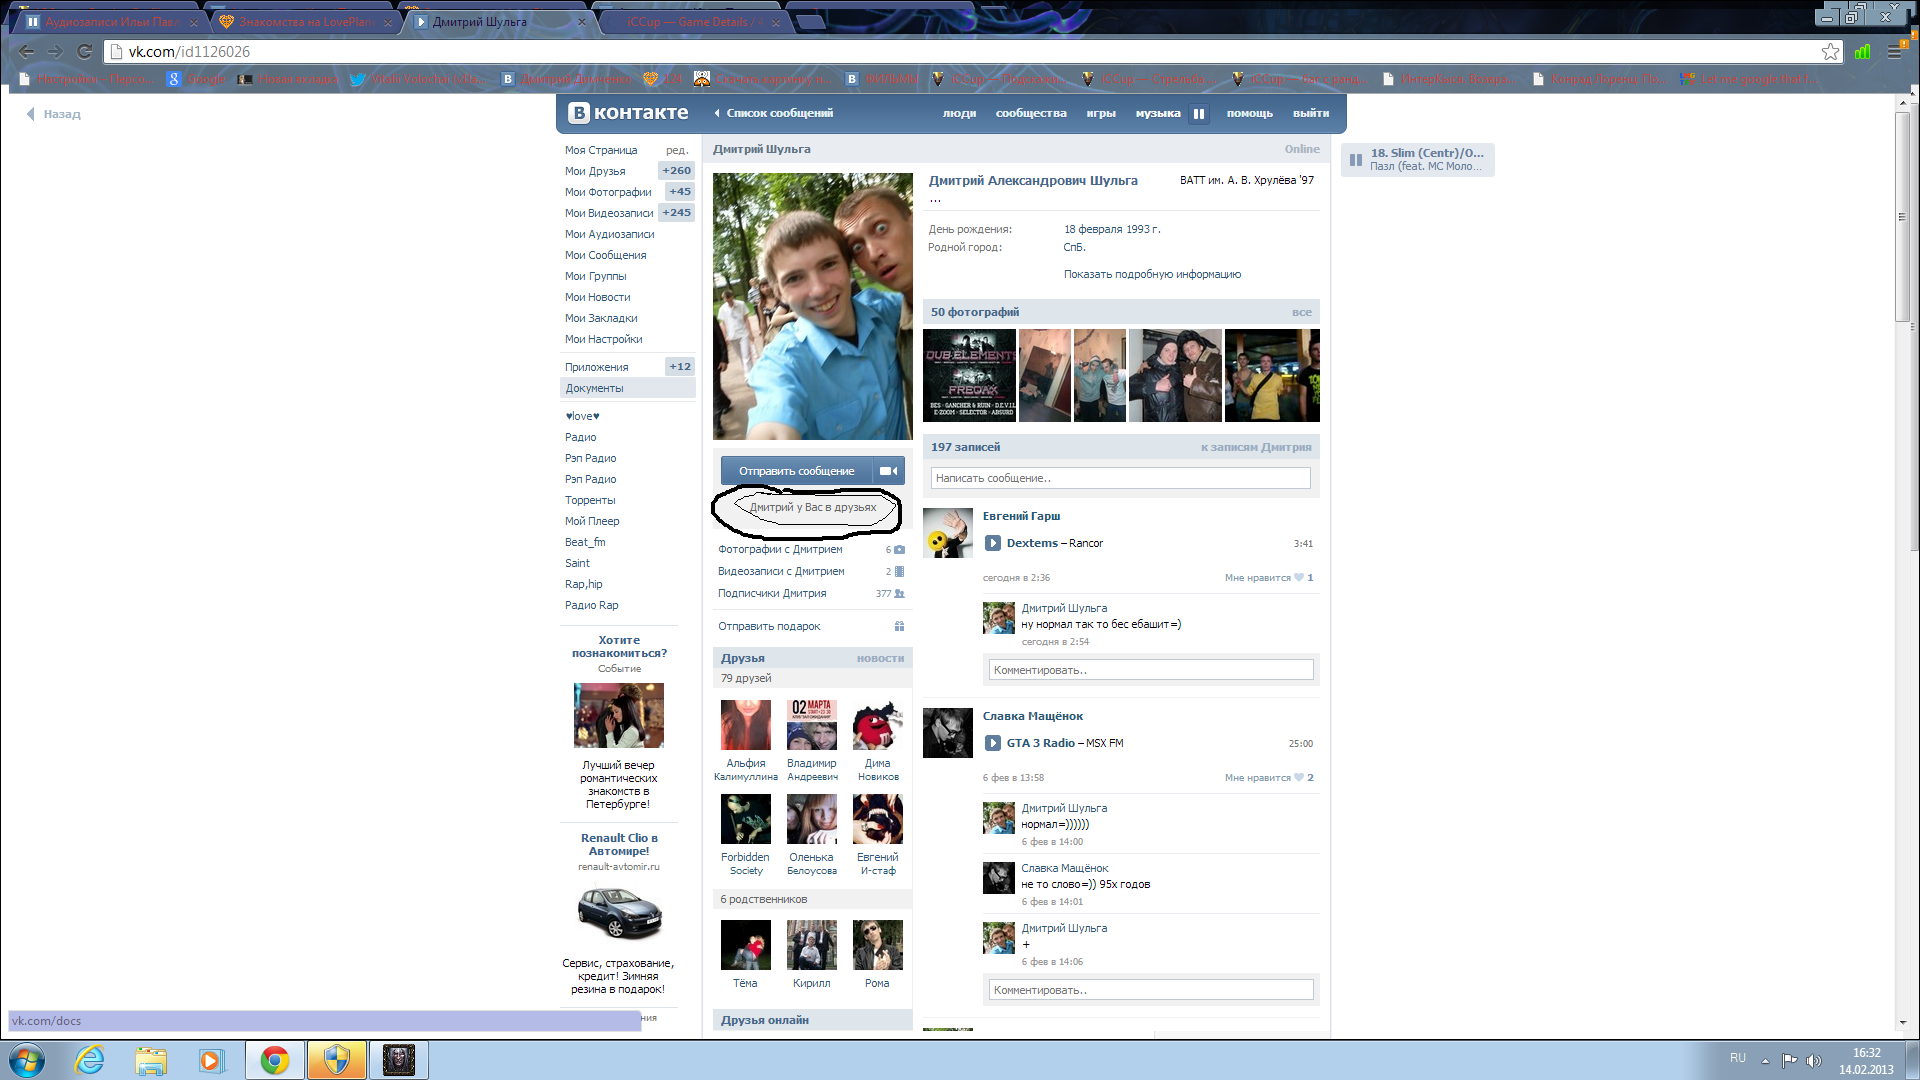Screen dimensions: 1920x1080
Task: Click the video call camera icon
Action: (x=888, y=471)
